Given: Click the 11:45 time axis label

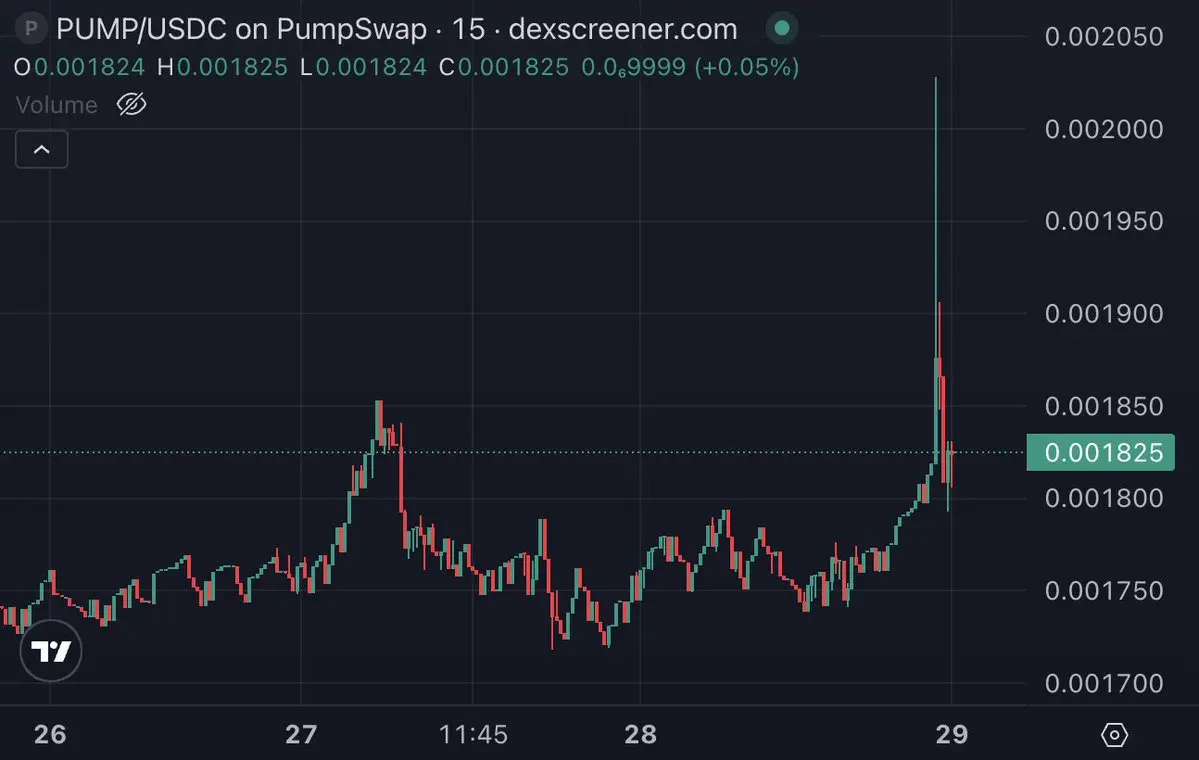Looking at the screenshot, I should (473, 735).
